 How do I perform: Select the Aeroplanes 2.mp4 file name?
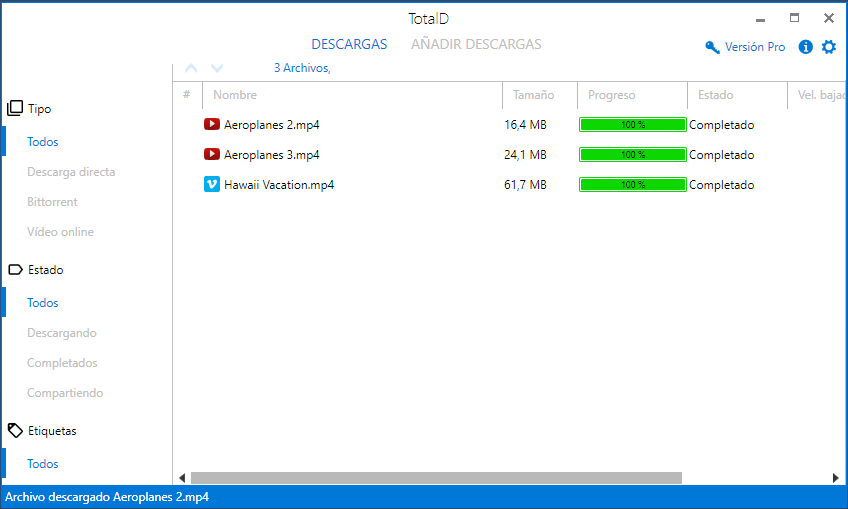tap(271, 125)
